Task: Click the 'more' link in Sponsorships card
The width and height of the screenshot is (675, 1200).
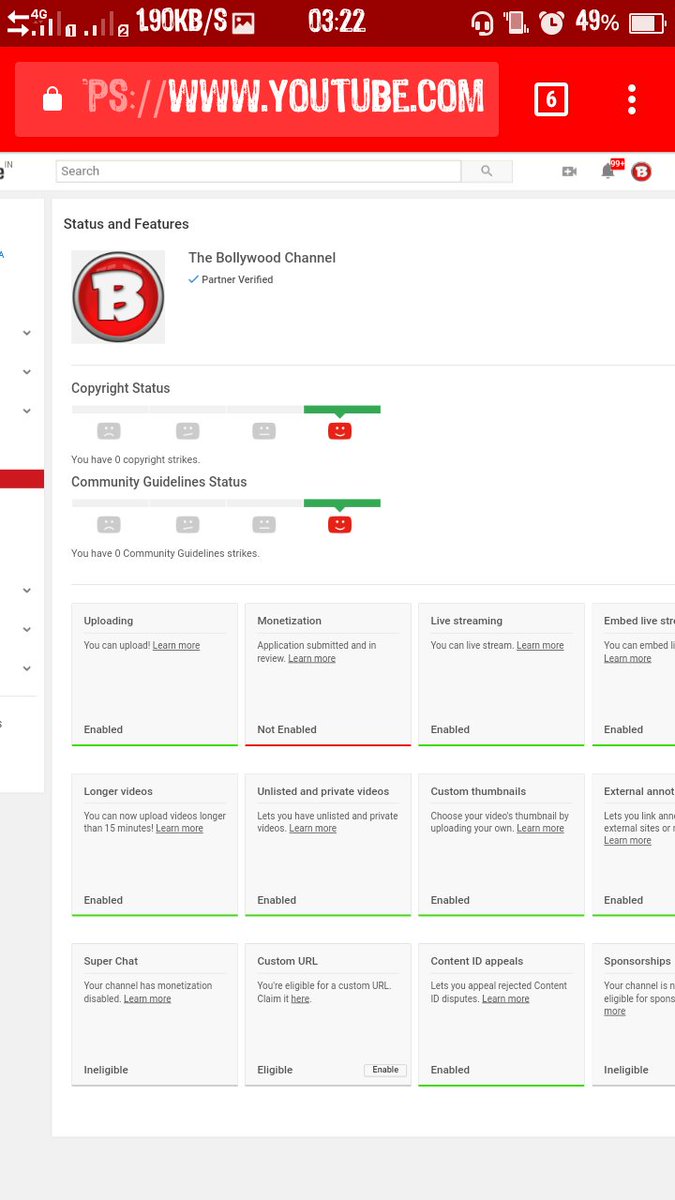Action: (x=614, y=1012)
